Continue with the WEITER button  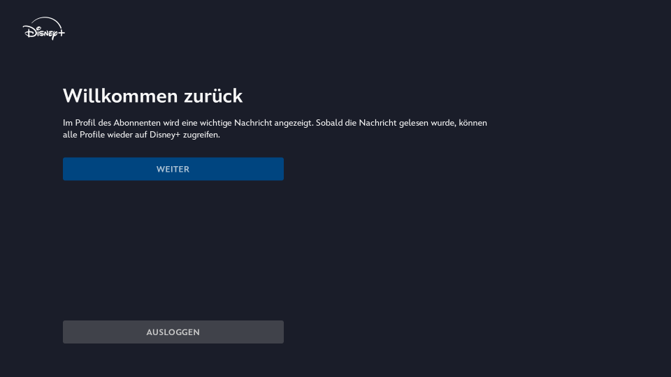(x=173, y=169)
